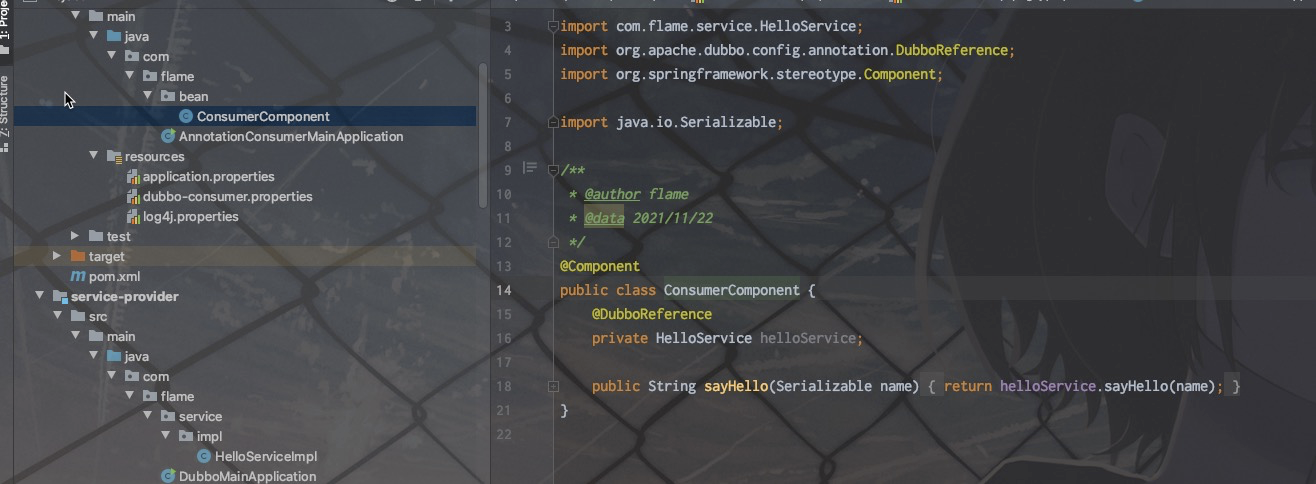Click service-provider module folder icon
Screen dimensions: 1316x484
tap(60, 296)
